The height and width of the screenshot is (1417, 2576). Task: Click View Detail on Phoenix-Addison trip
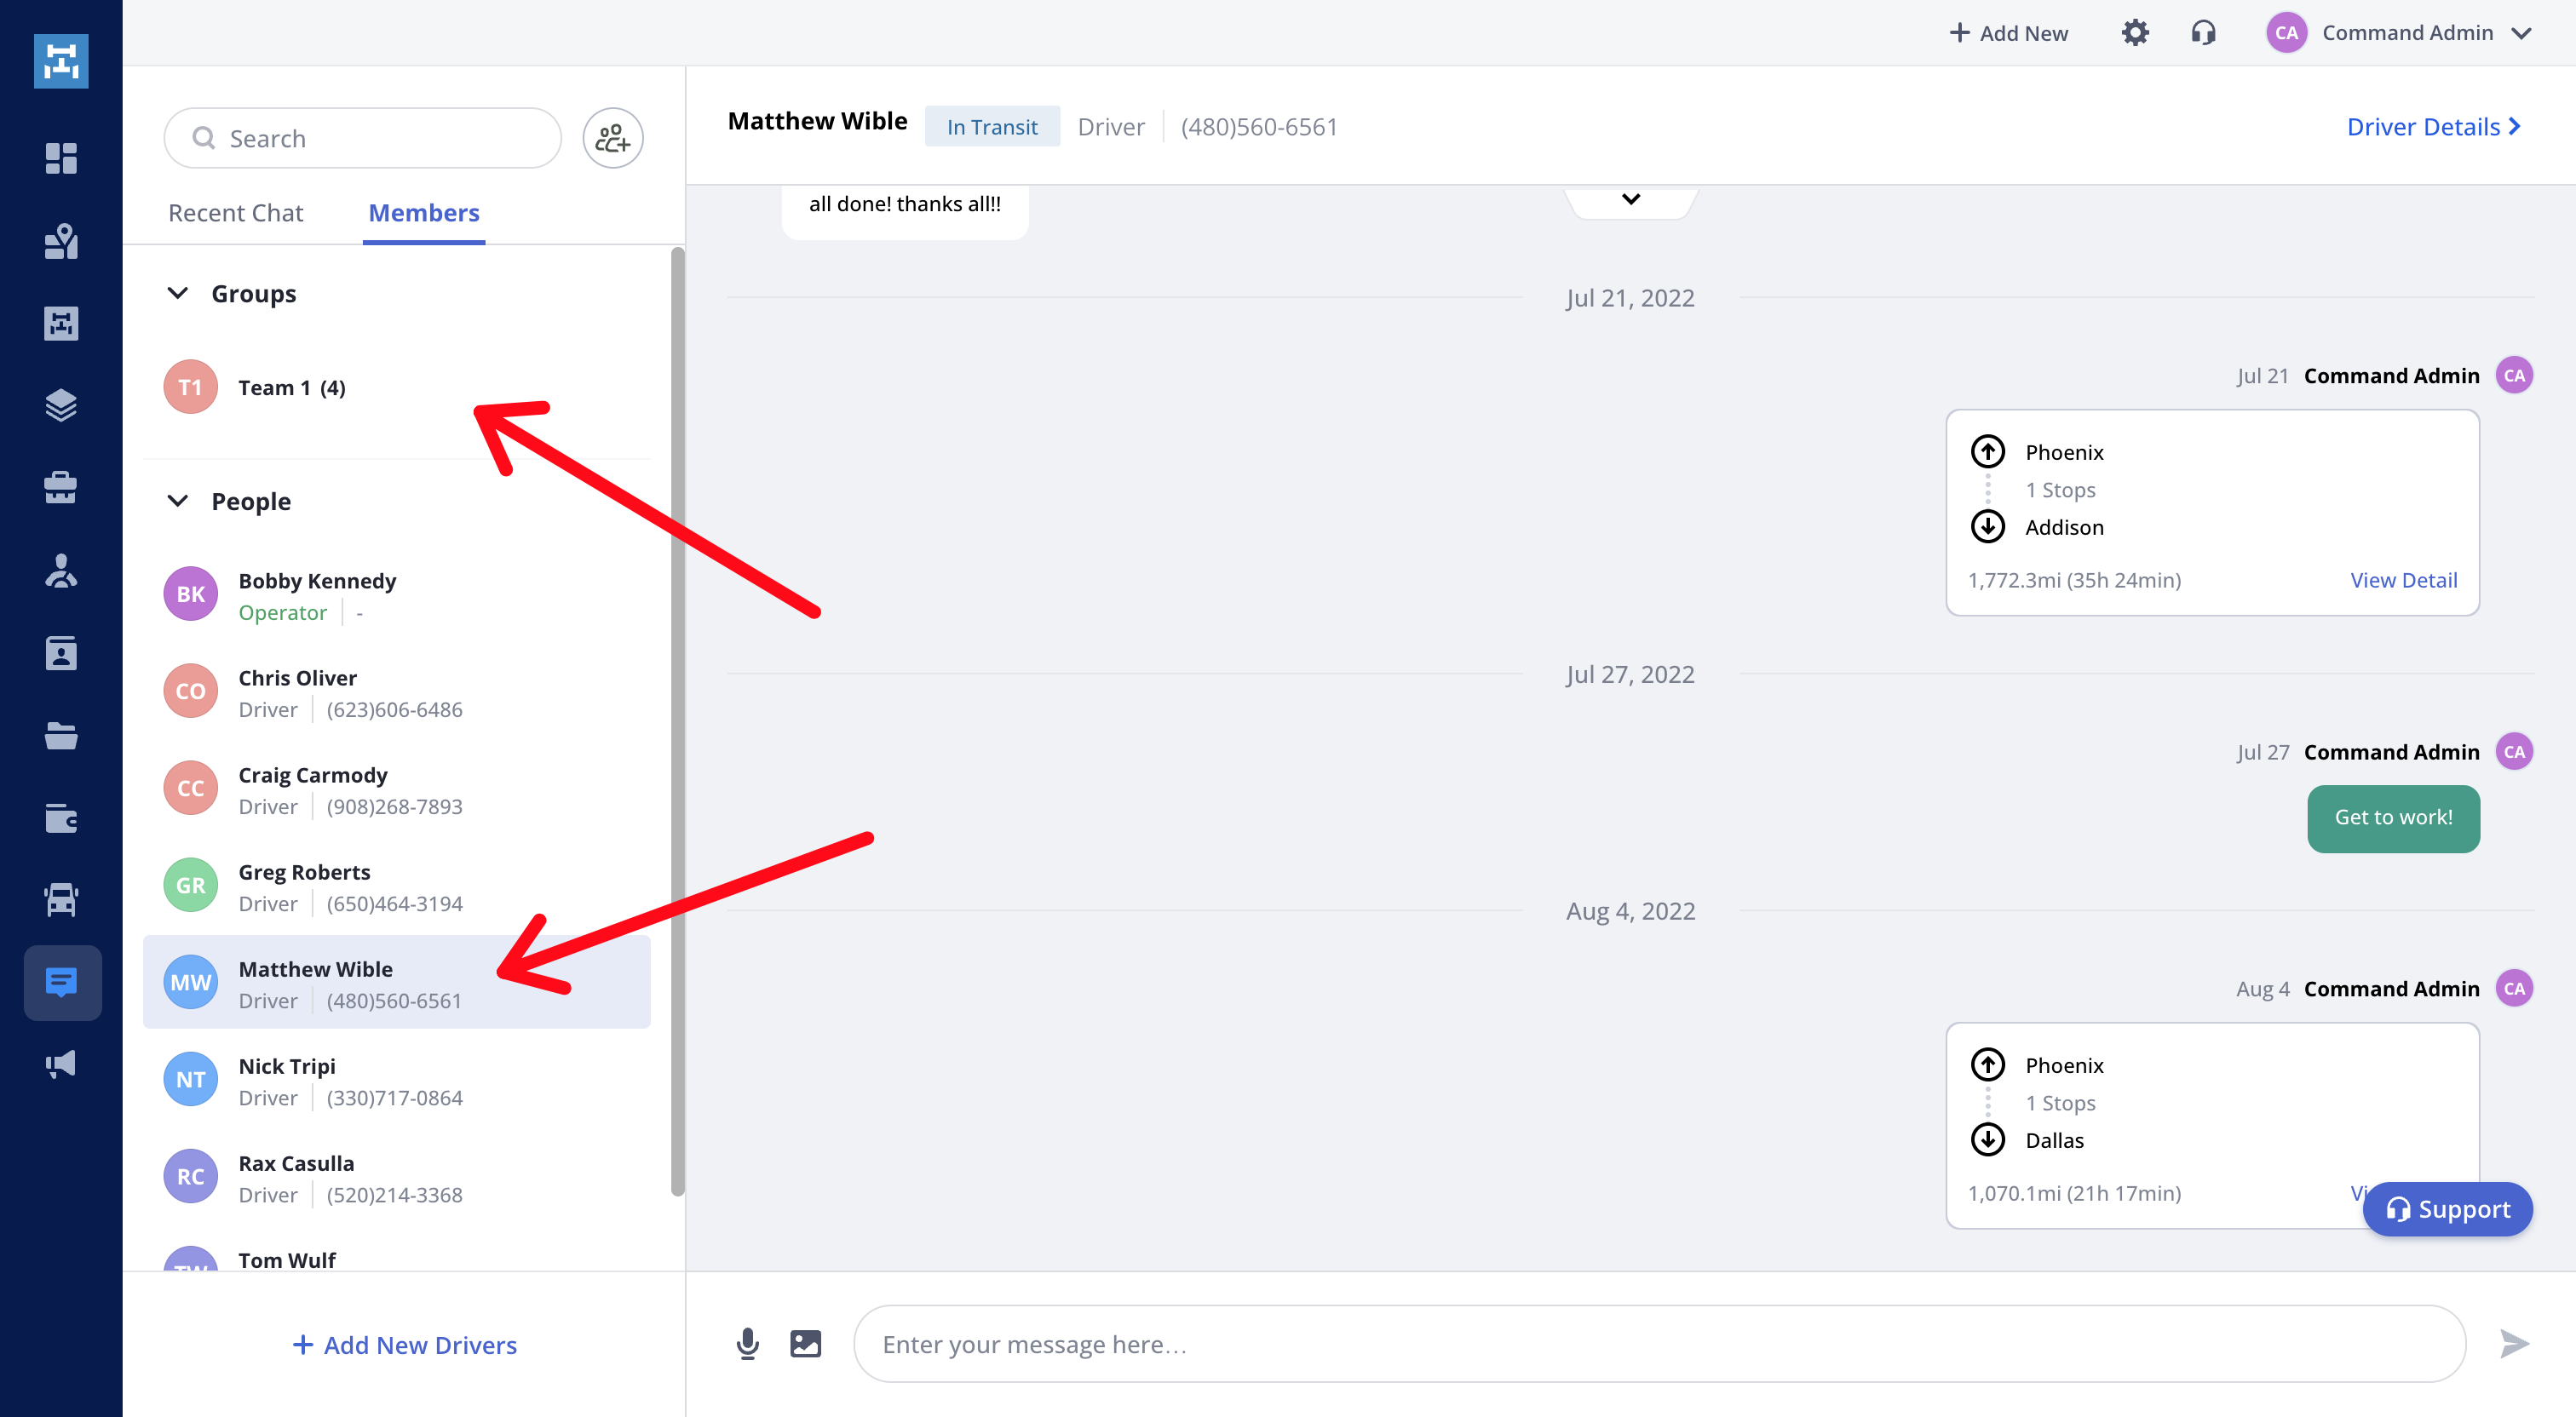[x=2403, y=580]
